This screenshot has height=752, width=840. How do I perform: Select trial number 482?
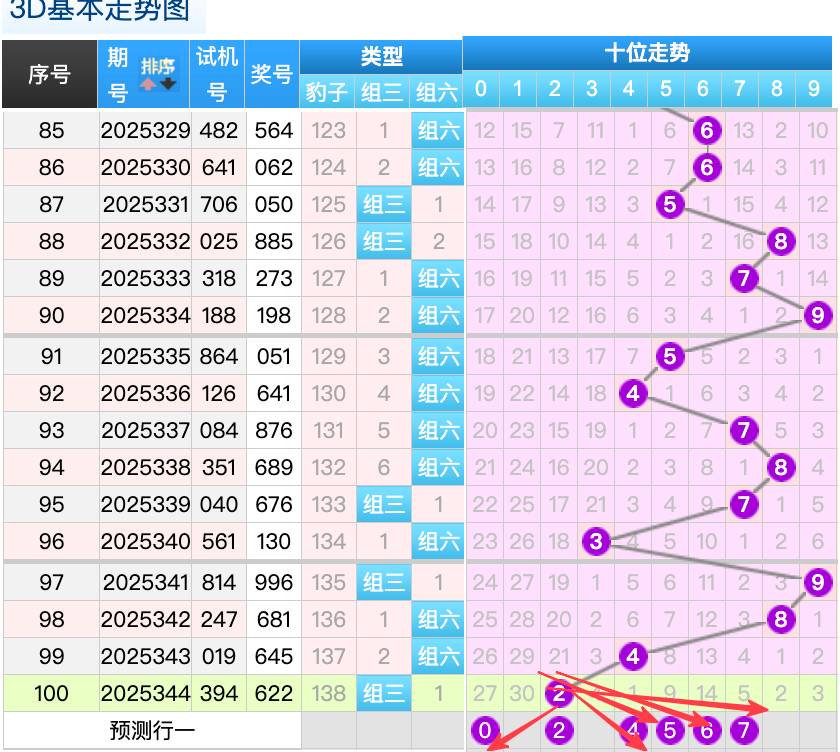(x=219, y=130)
